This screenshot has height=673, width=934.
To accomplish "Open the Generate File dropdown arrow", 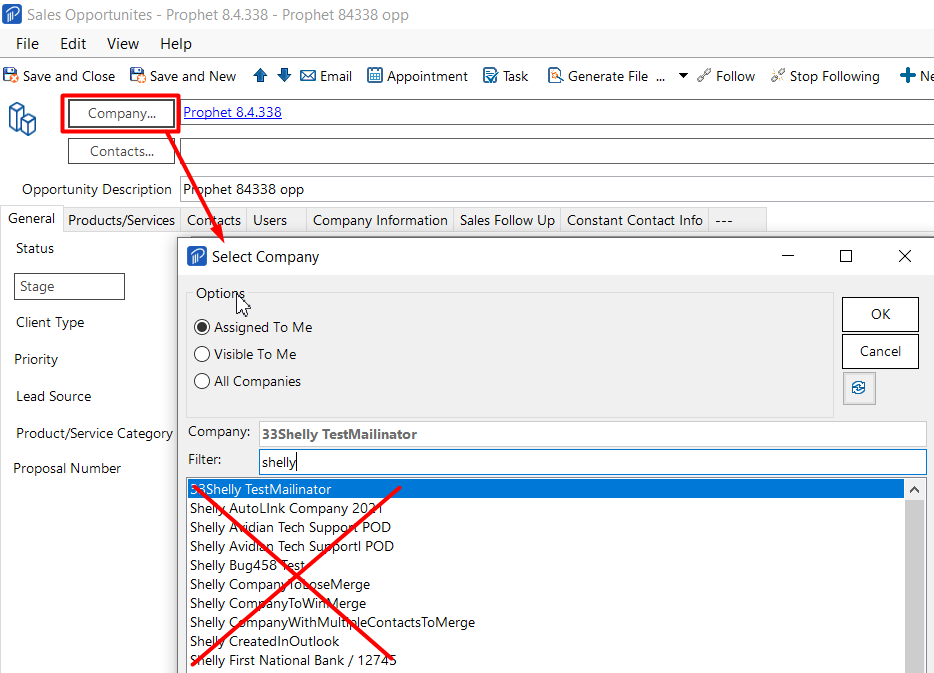I will 683,76.
